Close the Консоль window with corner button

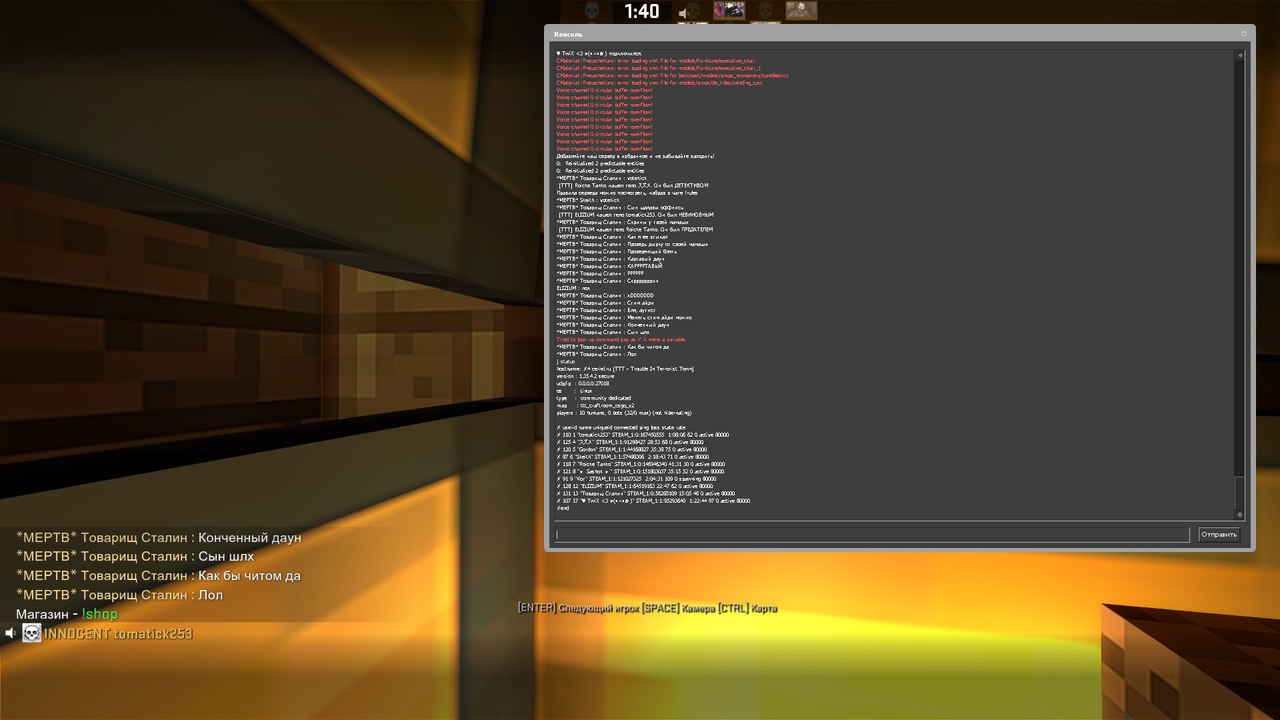1243,34
